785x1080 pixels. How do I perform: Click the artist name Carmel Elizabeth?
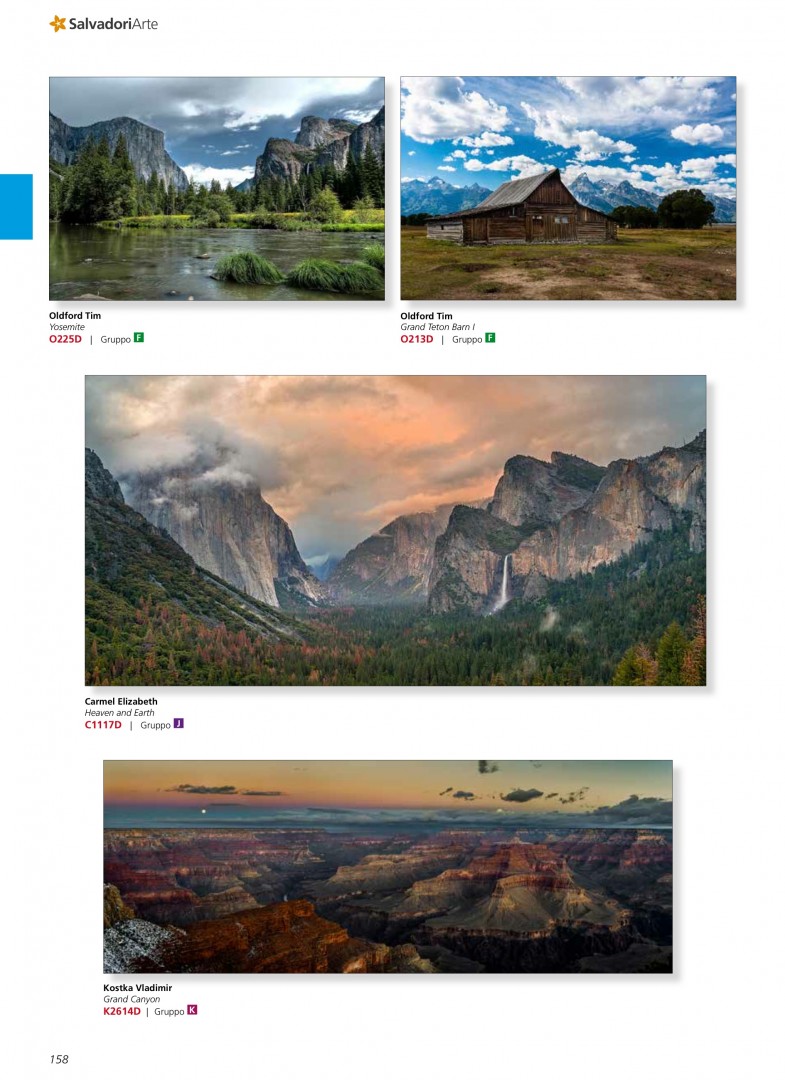(121, 701)
